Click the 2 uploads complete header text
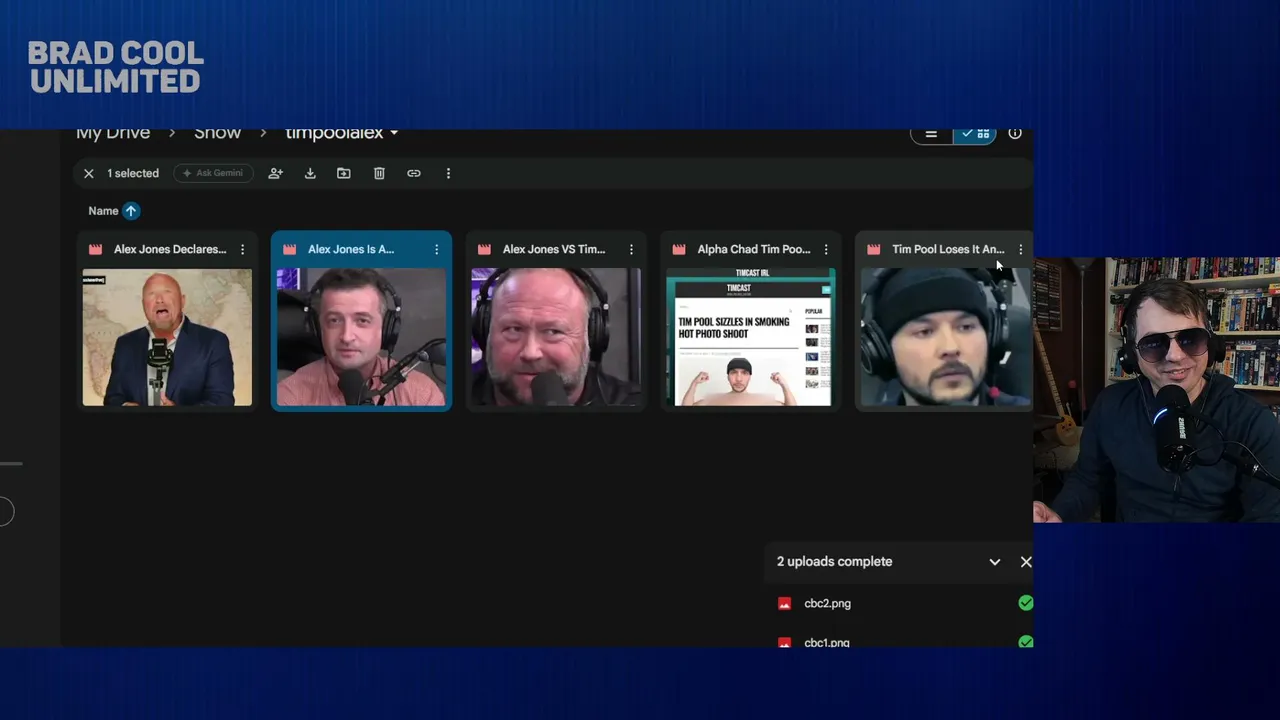 [835, 562]
